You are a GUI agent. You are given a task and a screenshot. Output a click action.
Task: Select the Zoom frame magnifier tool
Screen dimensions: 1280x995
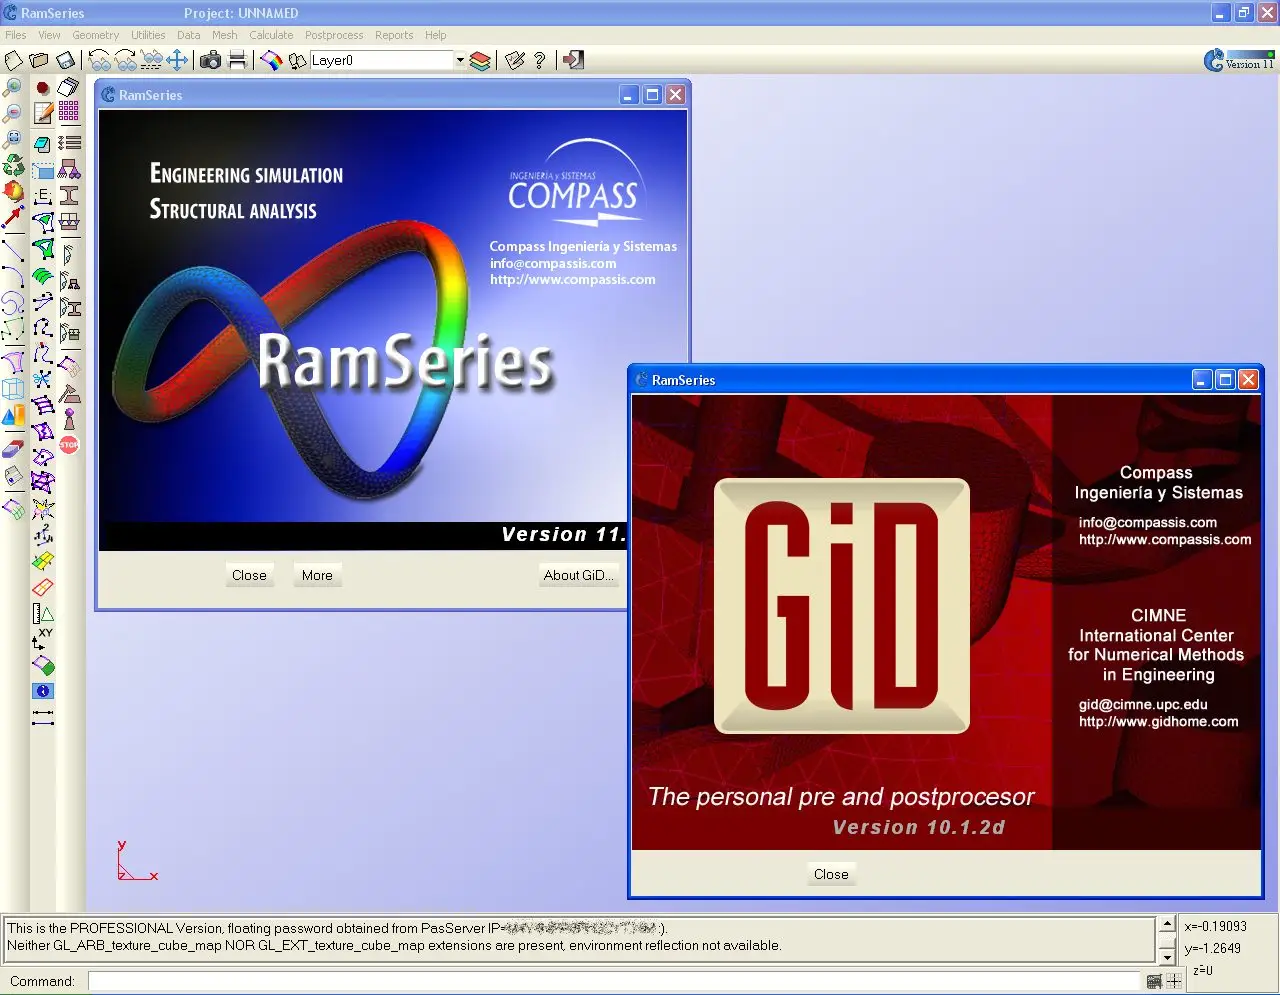click(12, 138)
